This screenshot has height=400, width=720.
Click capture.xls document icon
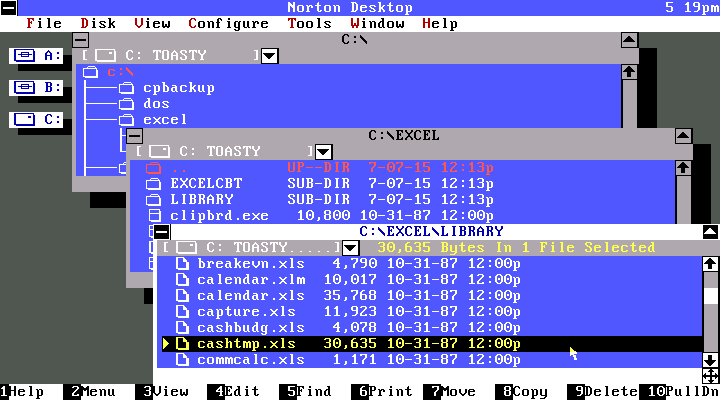click(x=182, y=312)
